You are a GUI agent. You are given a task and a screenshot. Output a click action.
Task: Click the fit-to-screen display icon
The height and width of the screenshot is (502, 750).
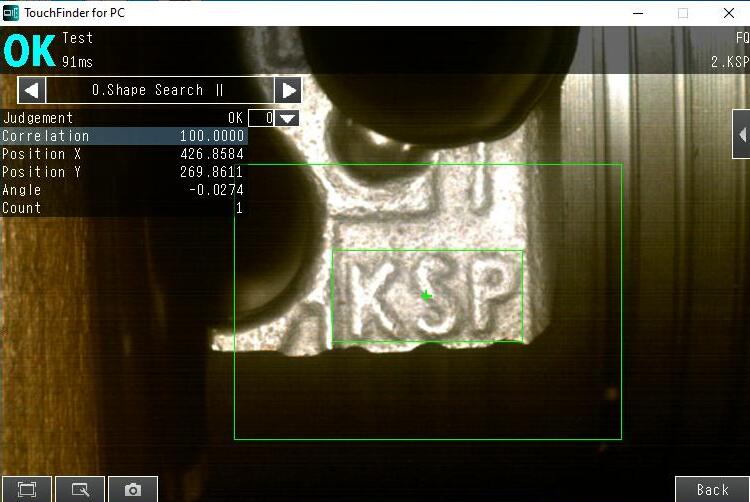point(27,489)
